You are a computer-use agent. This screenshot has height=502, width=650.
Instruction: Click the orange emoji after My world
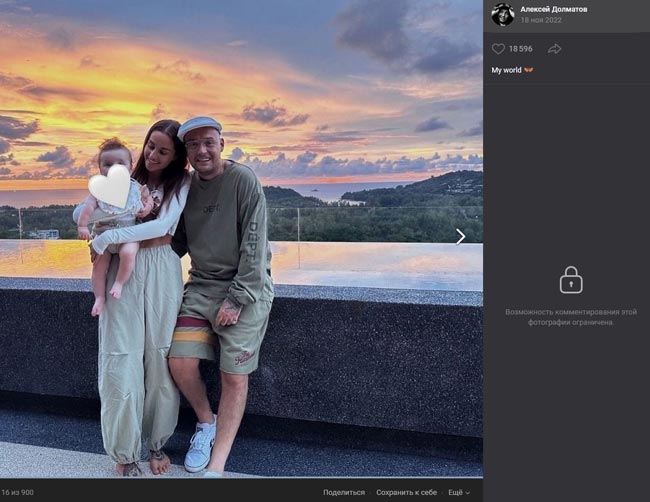[x=529, y=70]
